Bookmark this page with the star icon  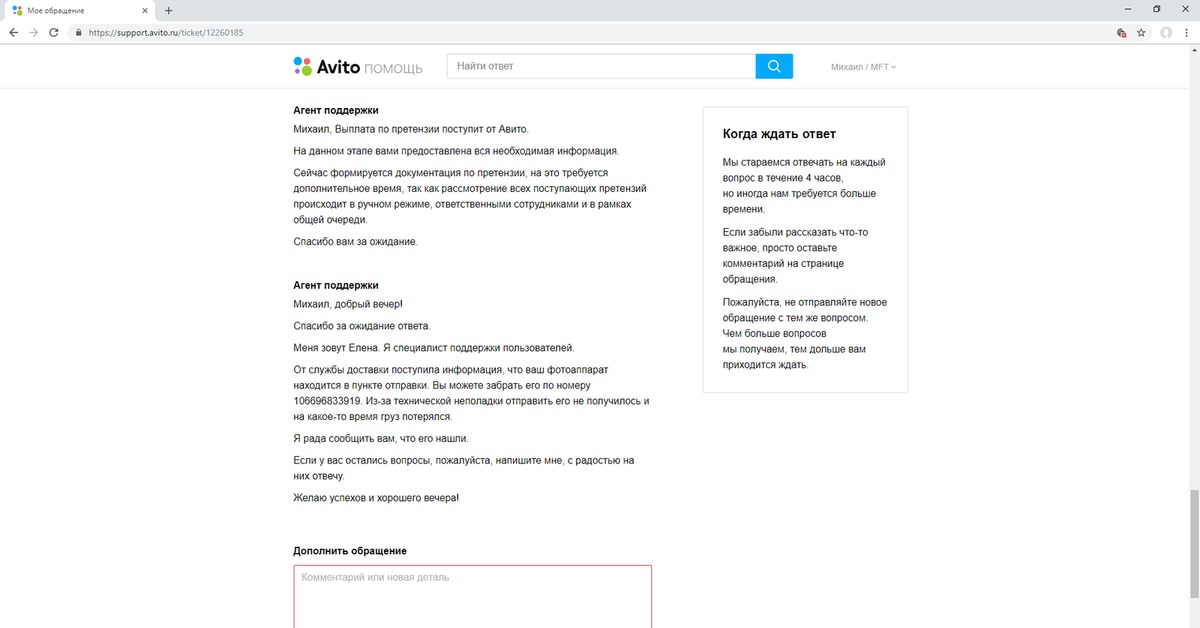[1141, 32]
